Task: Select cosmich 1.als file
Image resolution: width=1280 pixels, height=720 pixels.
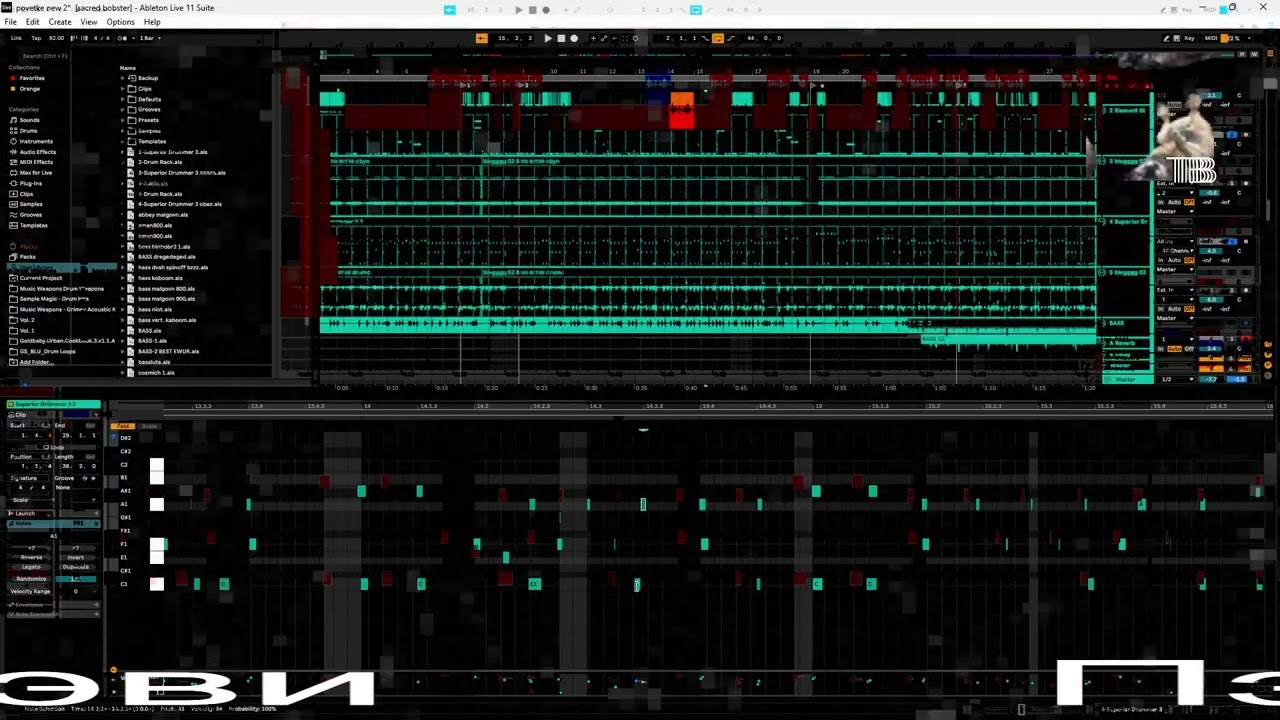Action: pos(156,372)
